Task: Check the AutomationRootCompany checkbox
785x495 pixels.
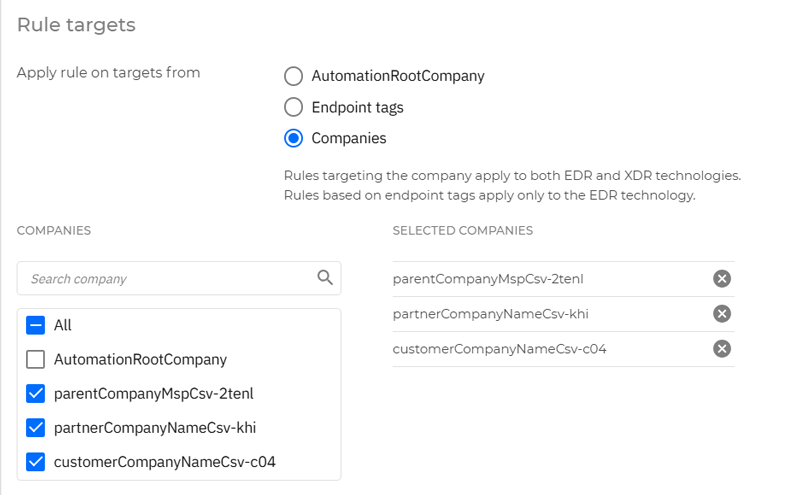Action: tap(36, 359)
